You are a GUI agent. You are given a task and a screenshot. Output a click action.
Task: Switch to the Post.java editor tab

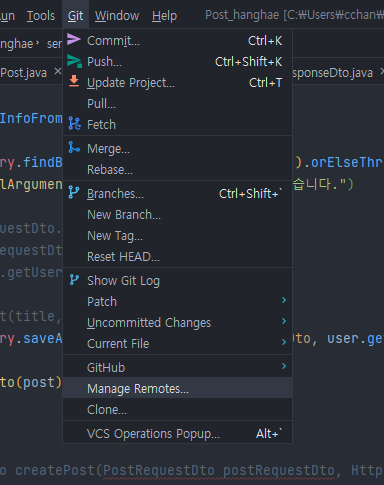pyautogui.click(x=23, y=72)
